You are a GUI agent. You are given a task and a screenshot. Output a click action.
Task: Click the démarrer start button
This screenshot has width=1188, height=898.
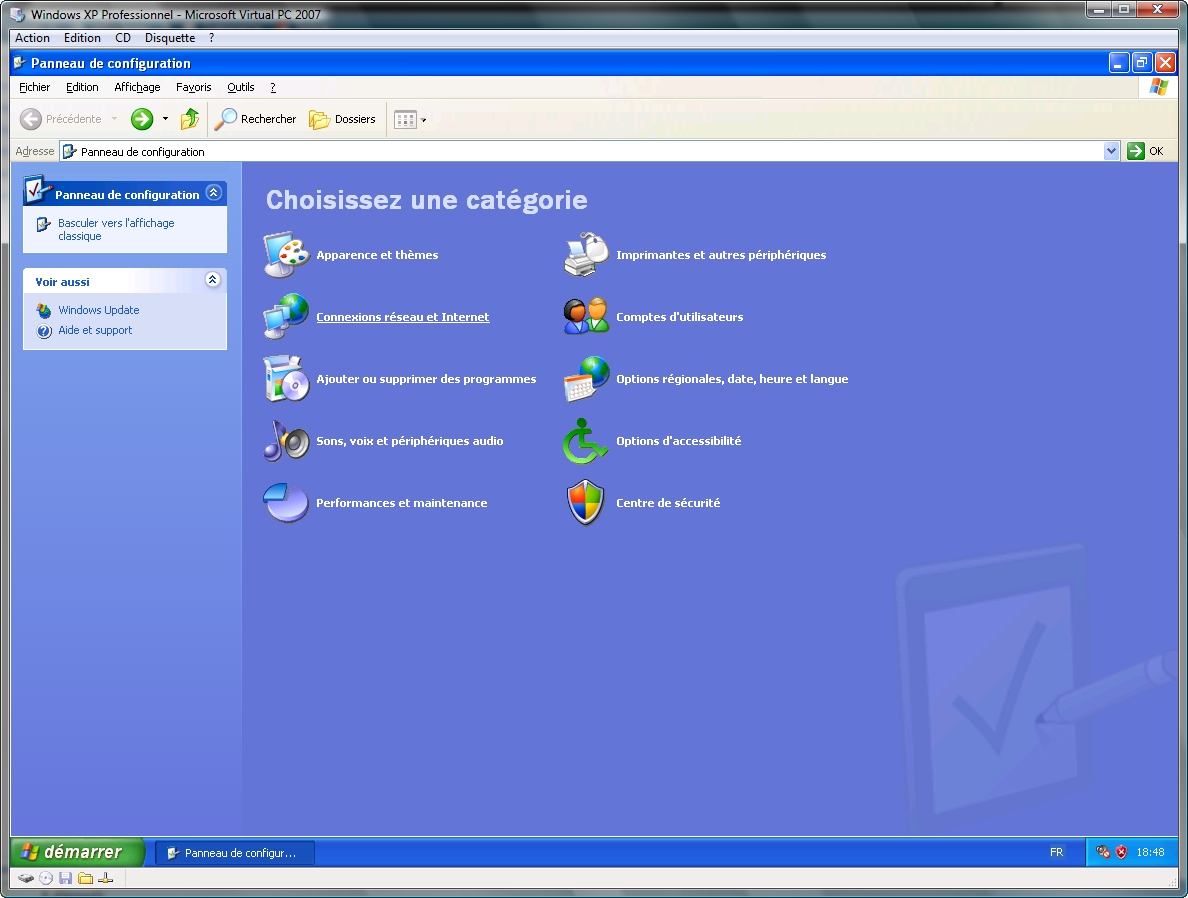tap(77, 853)
